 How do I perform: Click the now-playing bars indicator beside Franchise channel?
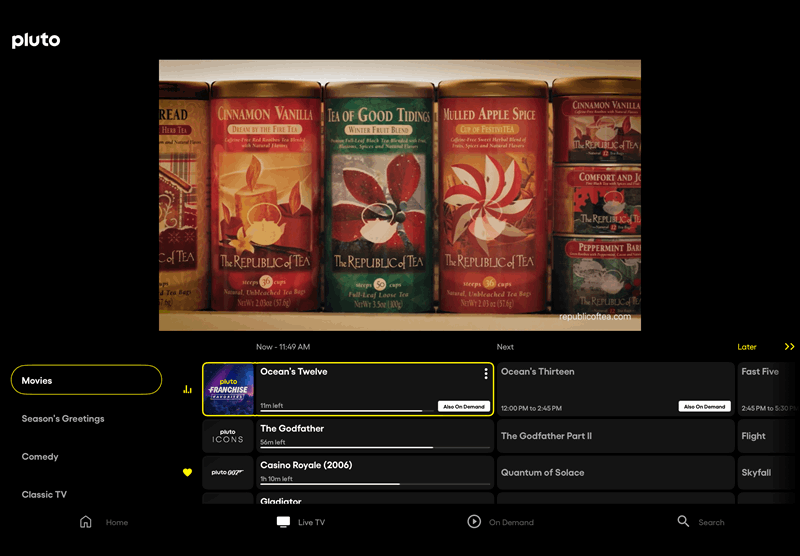point(187,390)
